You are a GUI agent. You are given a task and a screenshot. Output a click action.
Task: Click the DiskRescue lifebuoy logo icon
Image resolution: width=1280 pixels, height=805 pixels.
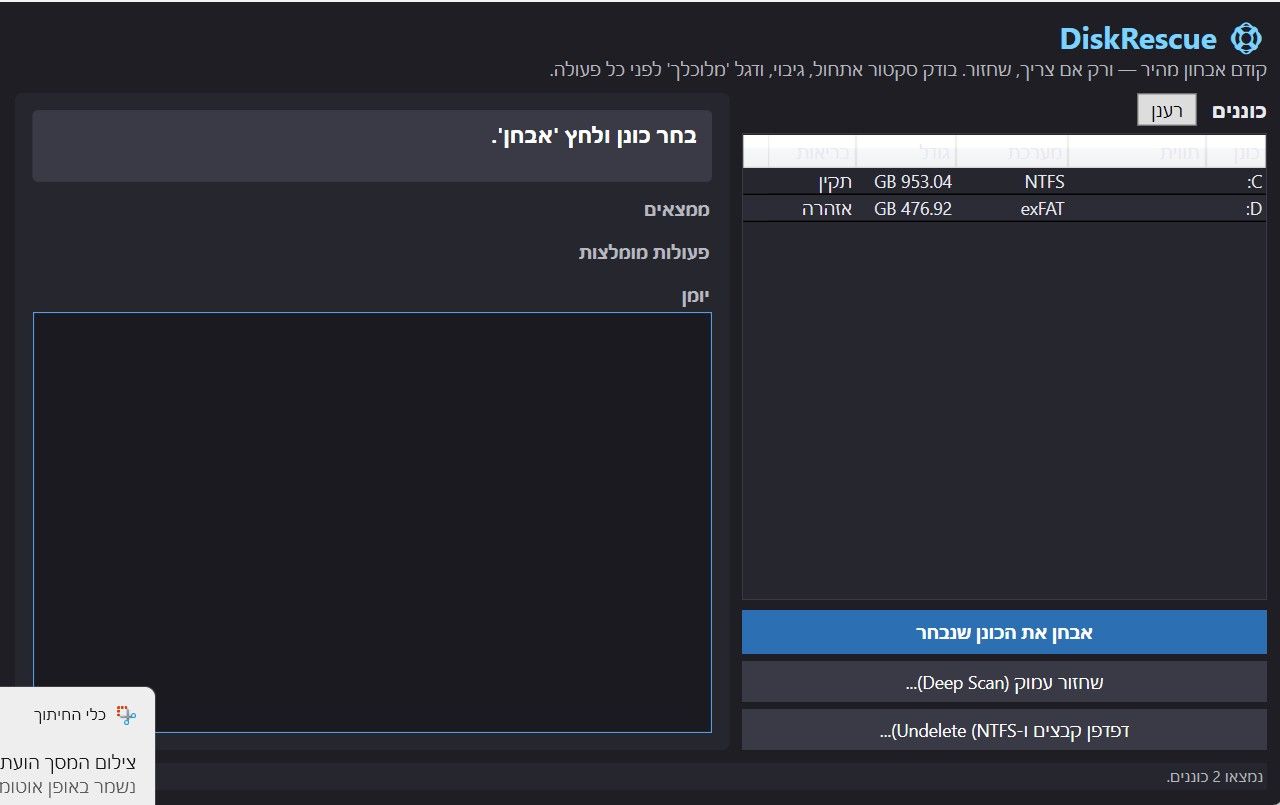point(1246,39)
